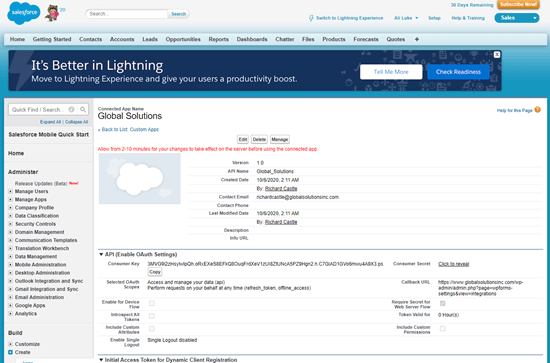Click the Manage button
Screen dimensions: 550x363
[280, 140]
